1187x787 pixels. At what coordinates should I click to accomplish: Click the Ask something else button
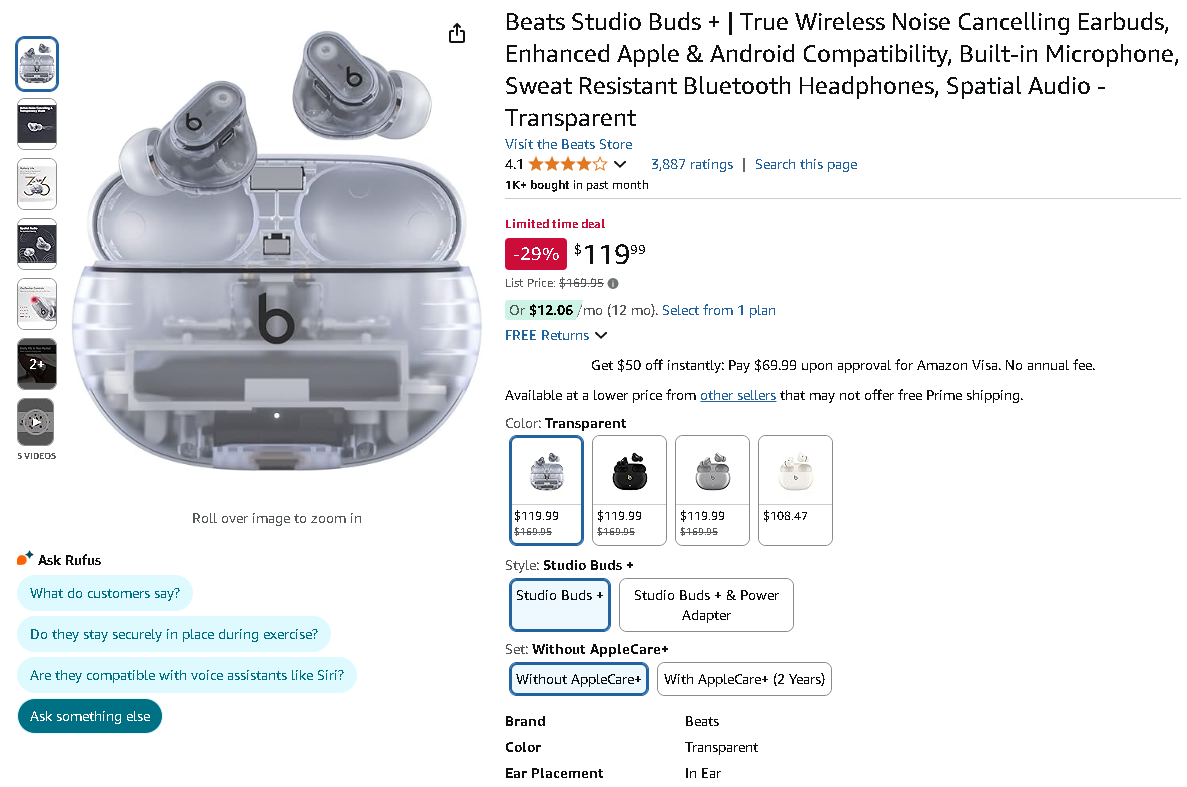[89, 716]
